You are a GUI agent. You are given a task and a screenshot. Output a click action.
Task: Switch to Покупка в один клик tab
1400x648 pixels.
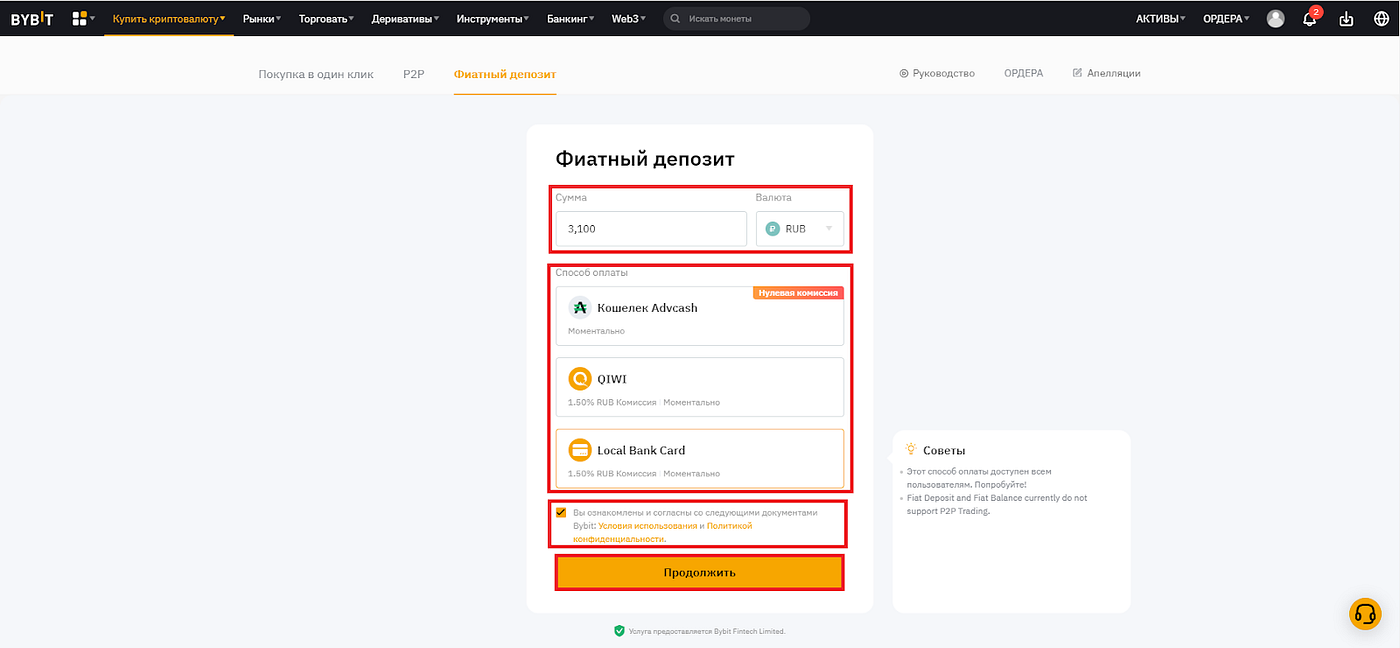[x=316, y=74]
